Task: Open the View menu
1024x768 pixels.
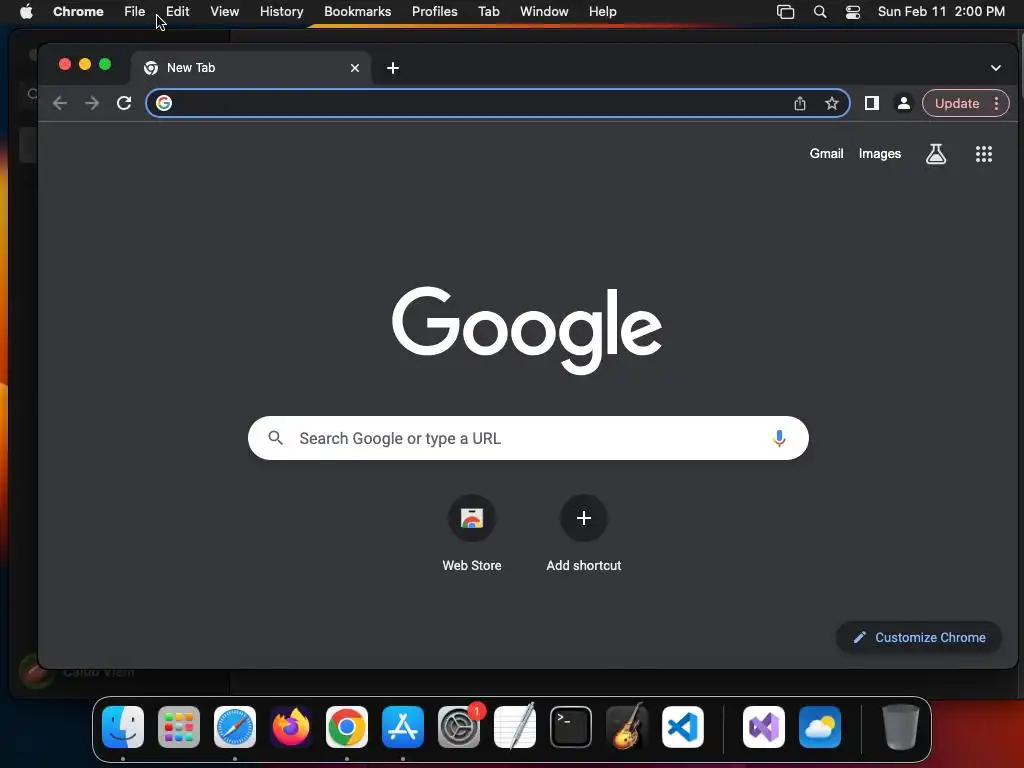Action: coord(225,12)
